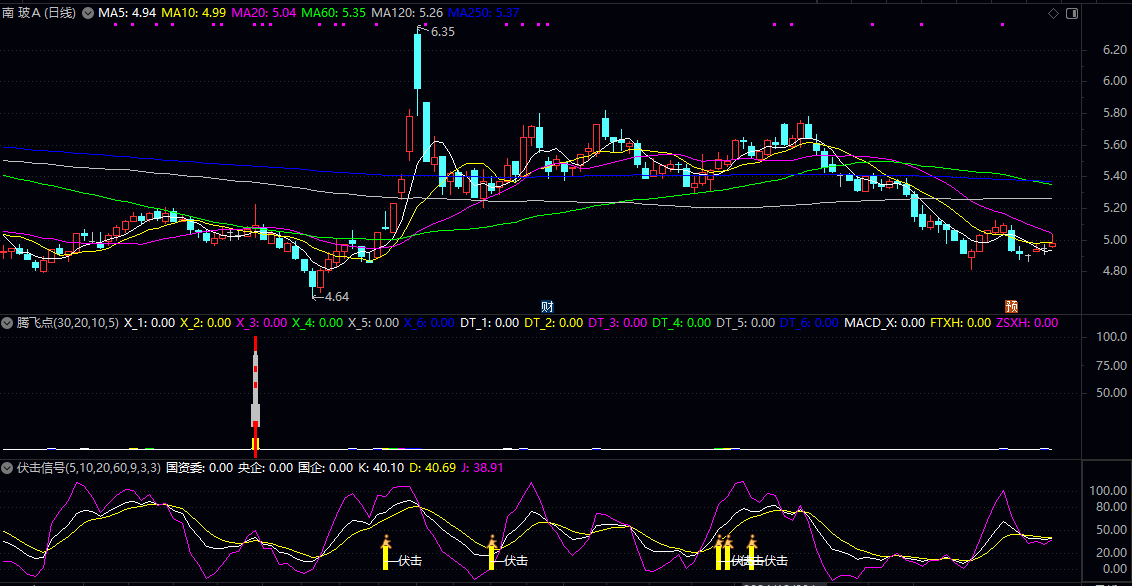The image size is (1132, 586).
Task: Click the blue 财 financial marker
Action: 547,305
